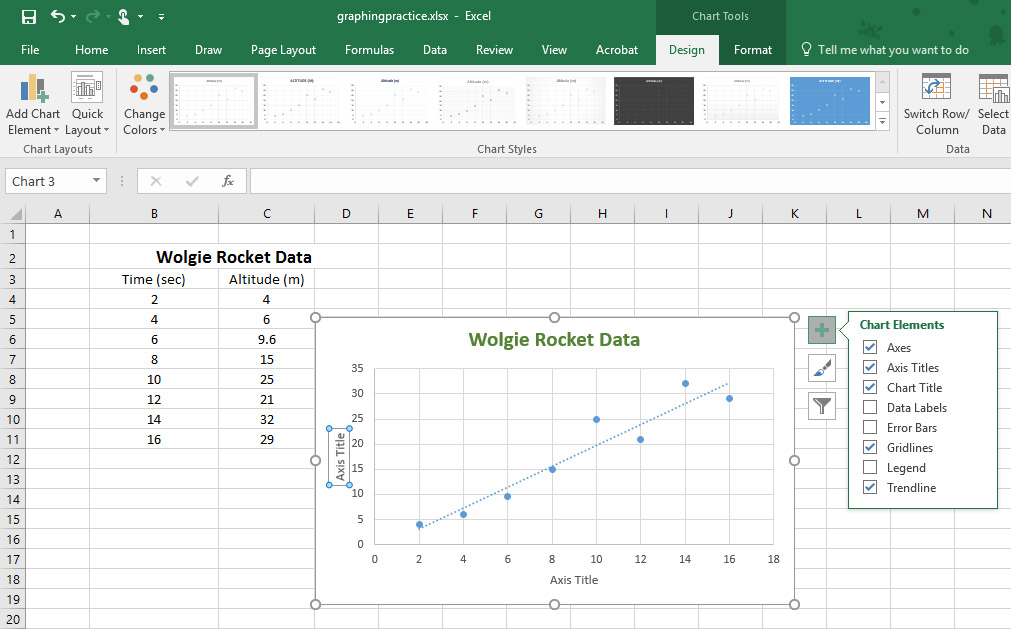Uncheck the Trendline checkbox
The image size is (1011, 629).
pos(870,488)
